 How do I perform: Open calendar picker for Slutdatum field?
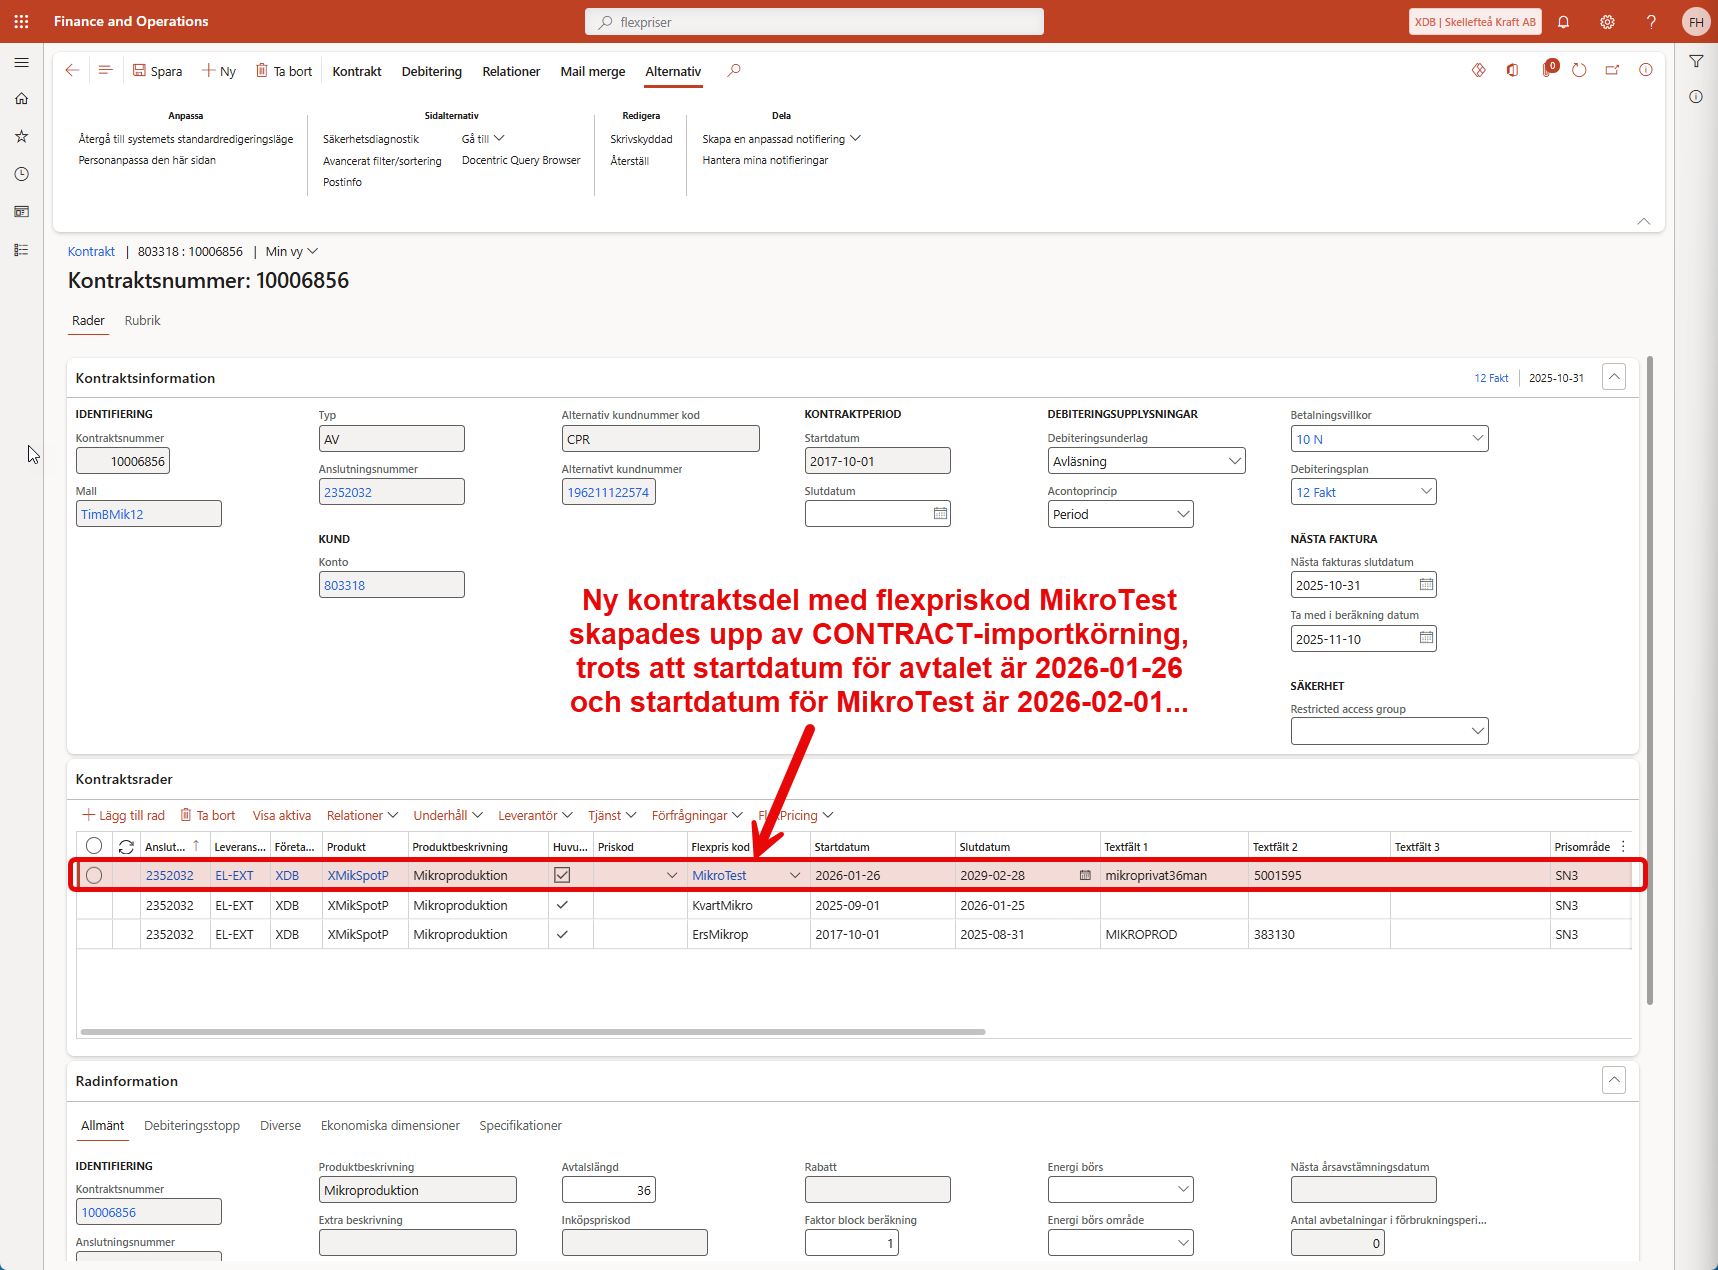[x=940, y=514]
